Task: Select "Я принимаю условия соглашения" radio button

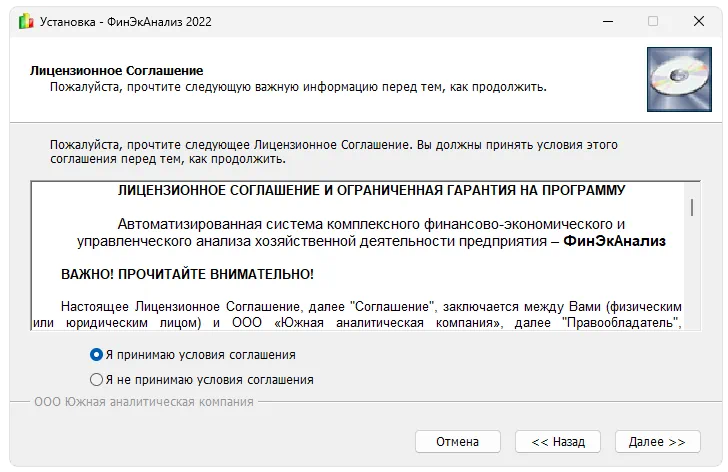Action: (x=96, y=355)
